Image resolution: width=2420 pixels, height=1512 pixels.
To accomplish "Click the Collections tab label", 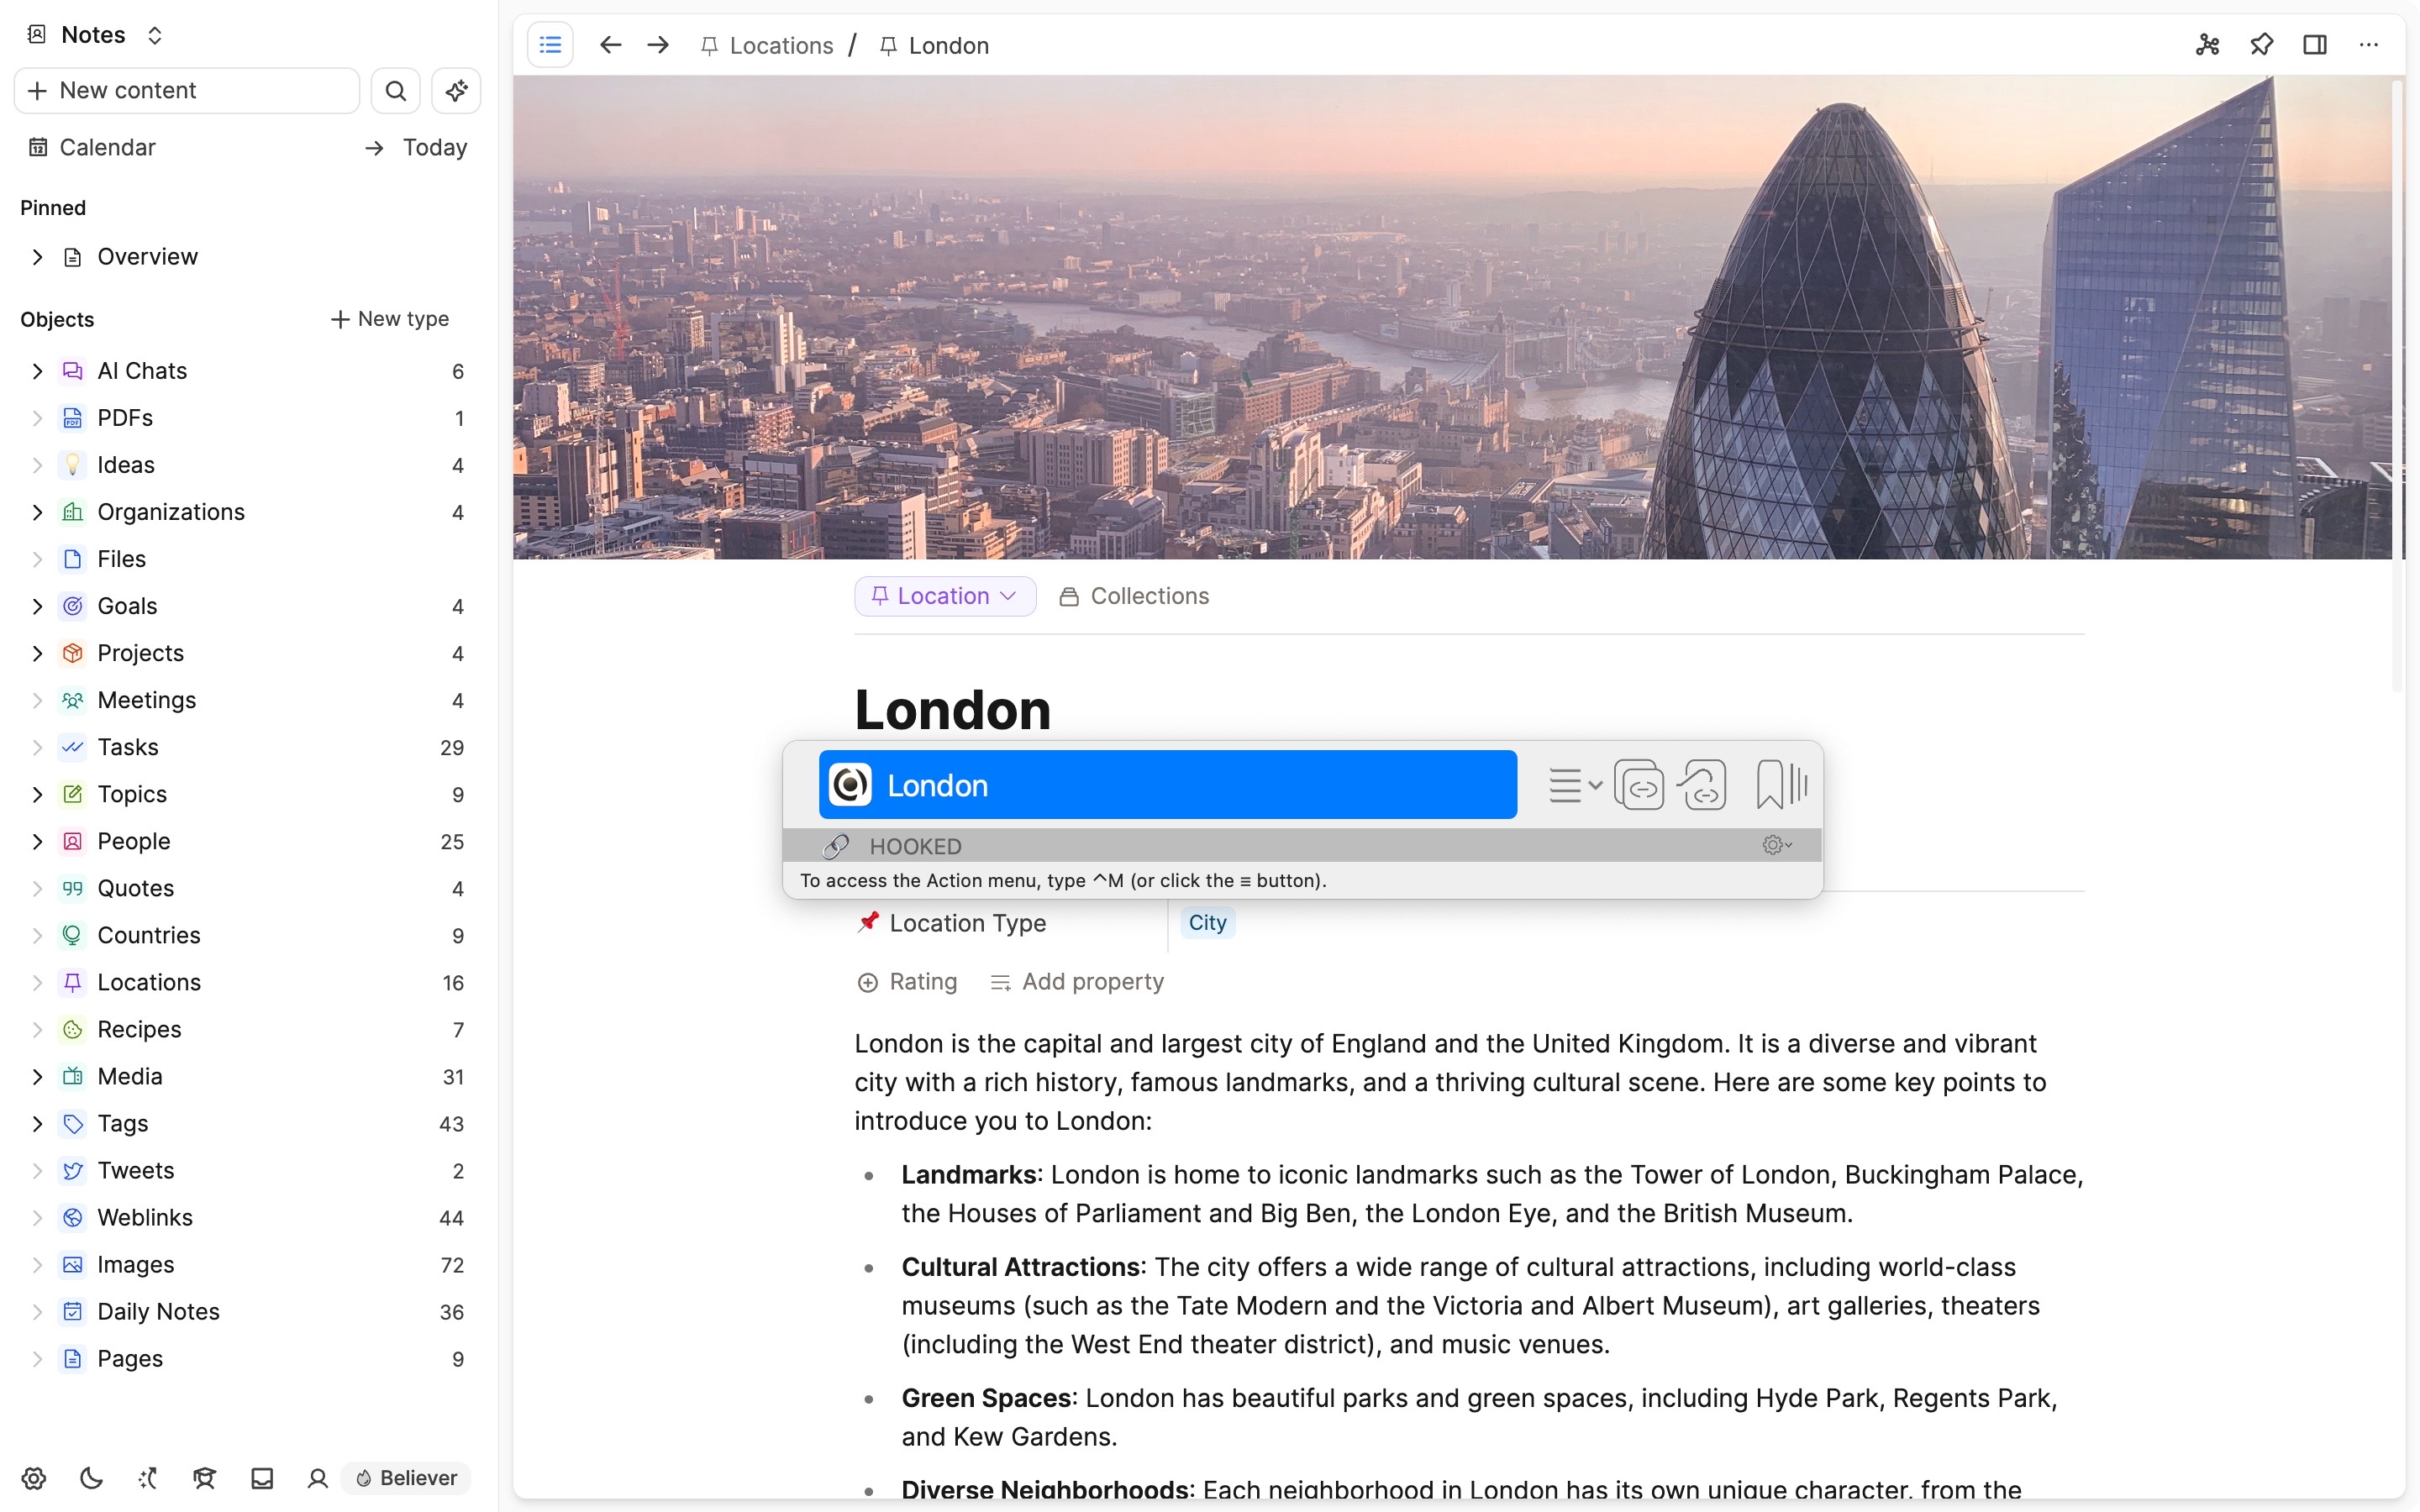I will coord(1149,596).
